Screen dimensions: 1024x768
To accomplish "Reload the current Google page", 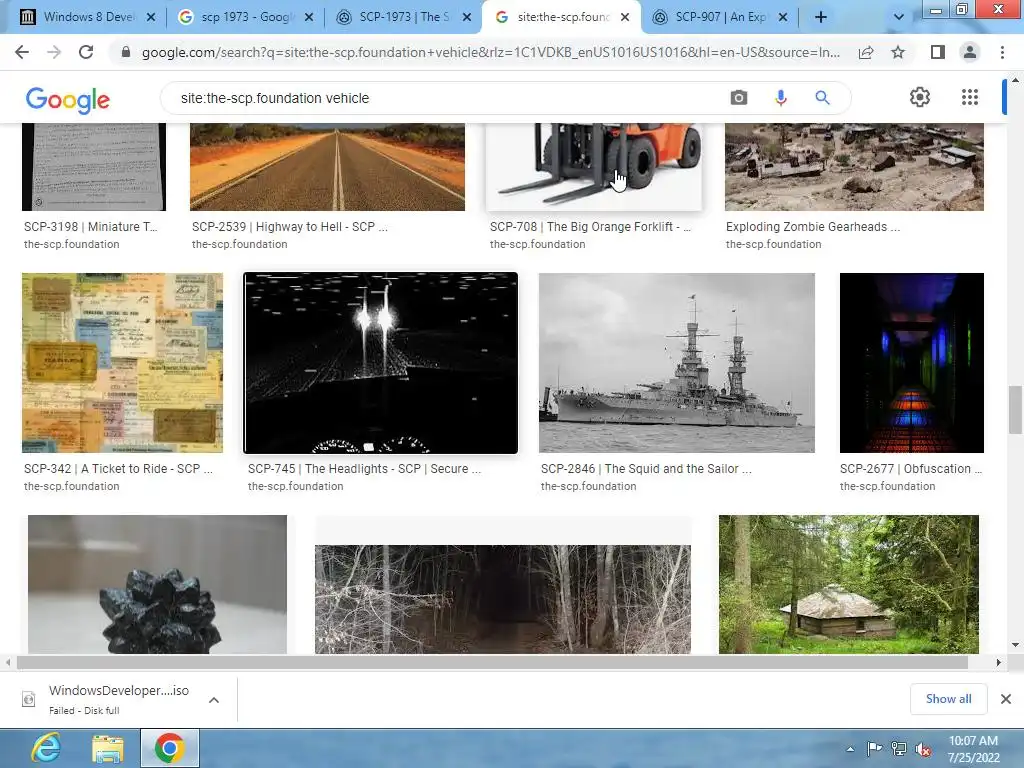I will (x=86, y=52).
